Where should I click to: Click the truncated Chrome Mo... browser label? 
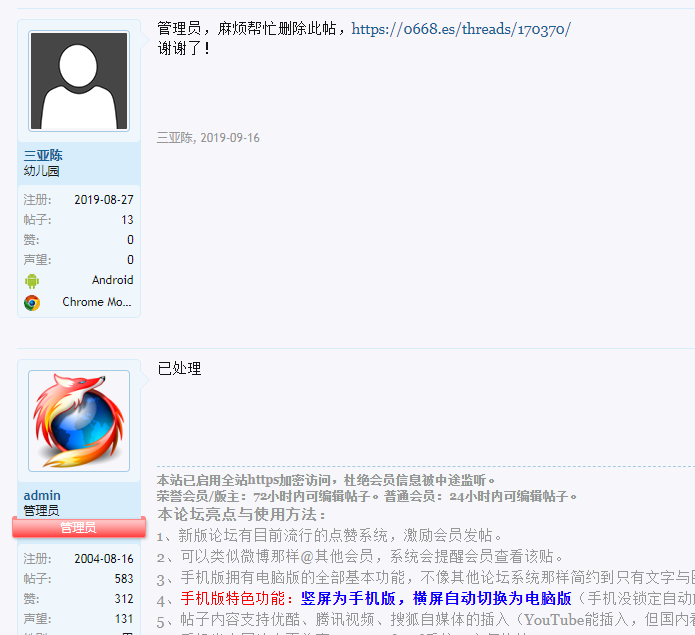click(97, 302)
